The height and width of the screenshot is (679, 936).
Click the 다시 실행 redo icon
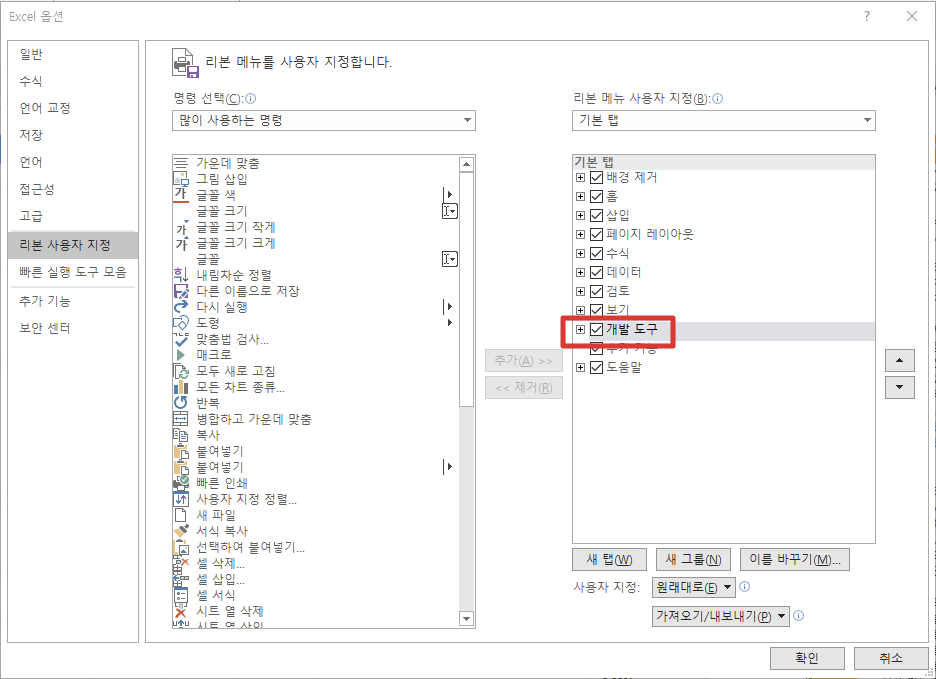pos(181,307)
